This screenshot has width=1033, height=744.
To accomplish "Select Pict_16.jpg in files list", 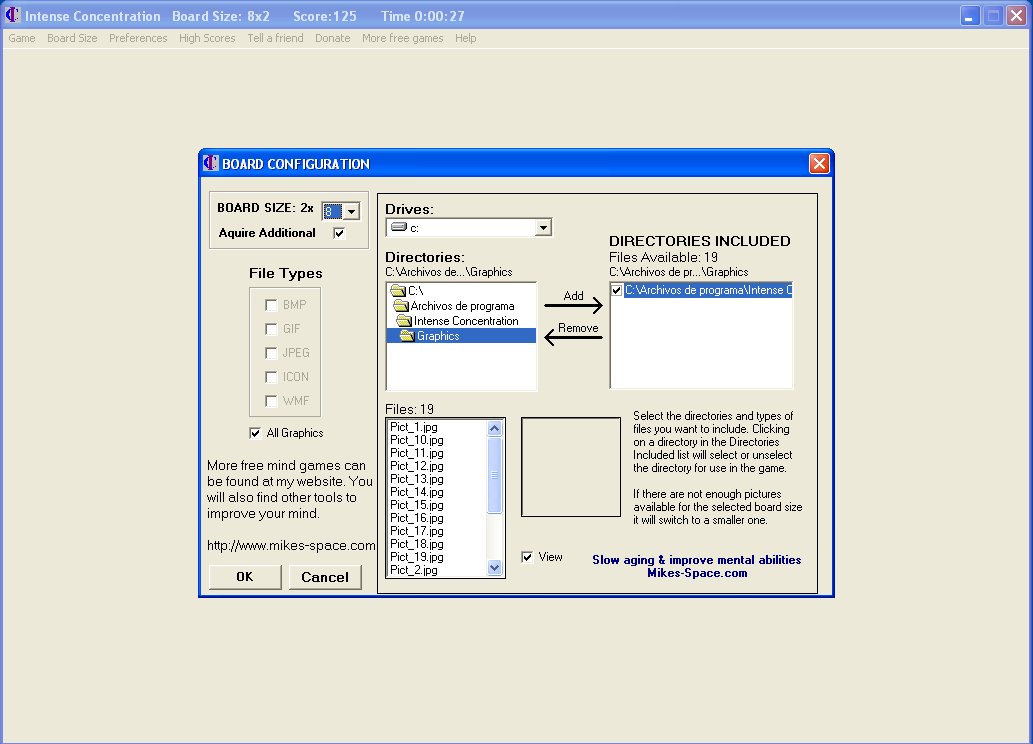I will point(416,518).
